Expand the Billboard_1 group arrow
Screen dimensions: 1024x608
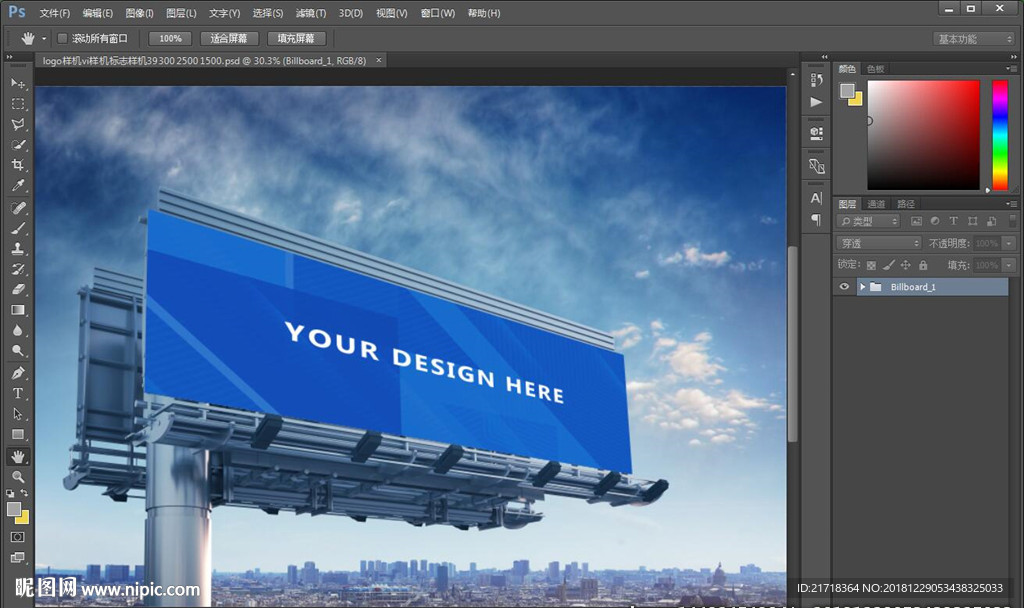pos(862,287)
